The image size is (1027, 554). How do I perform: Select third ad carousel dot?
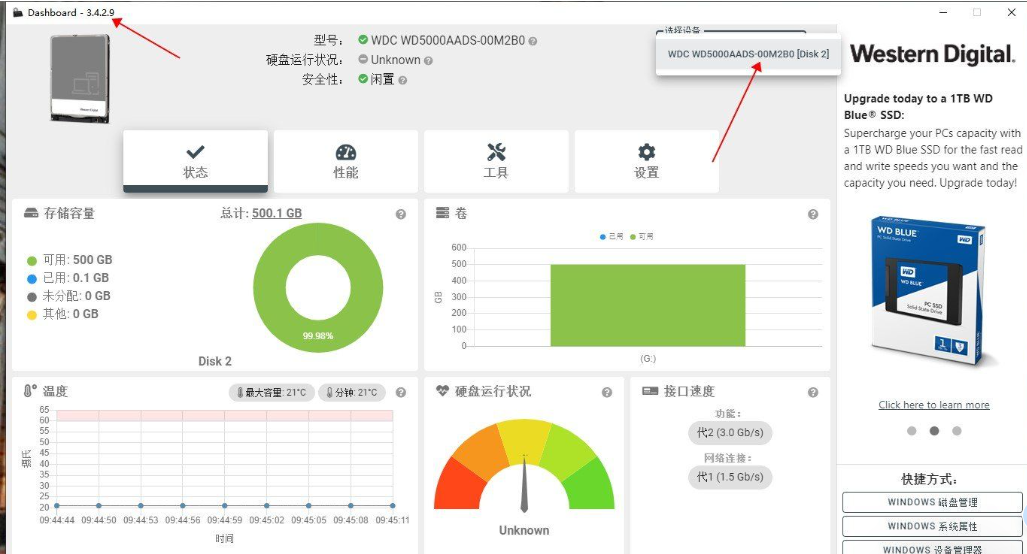957,431
